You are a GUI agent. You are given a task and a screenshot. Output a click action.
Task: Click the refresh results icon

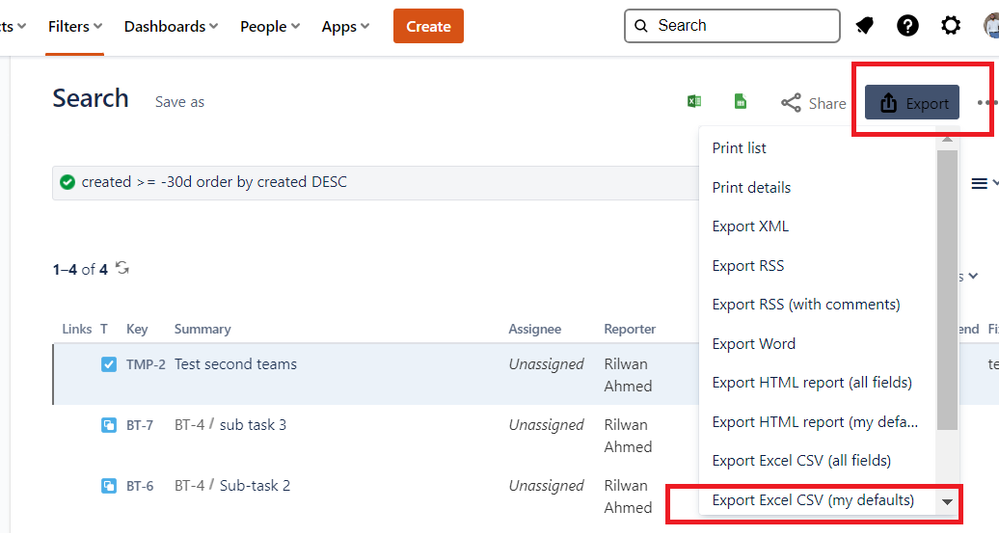(122, 268)
